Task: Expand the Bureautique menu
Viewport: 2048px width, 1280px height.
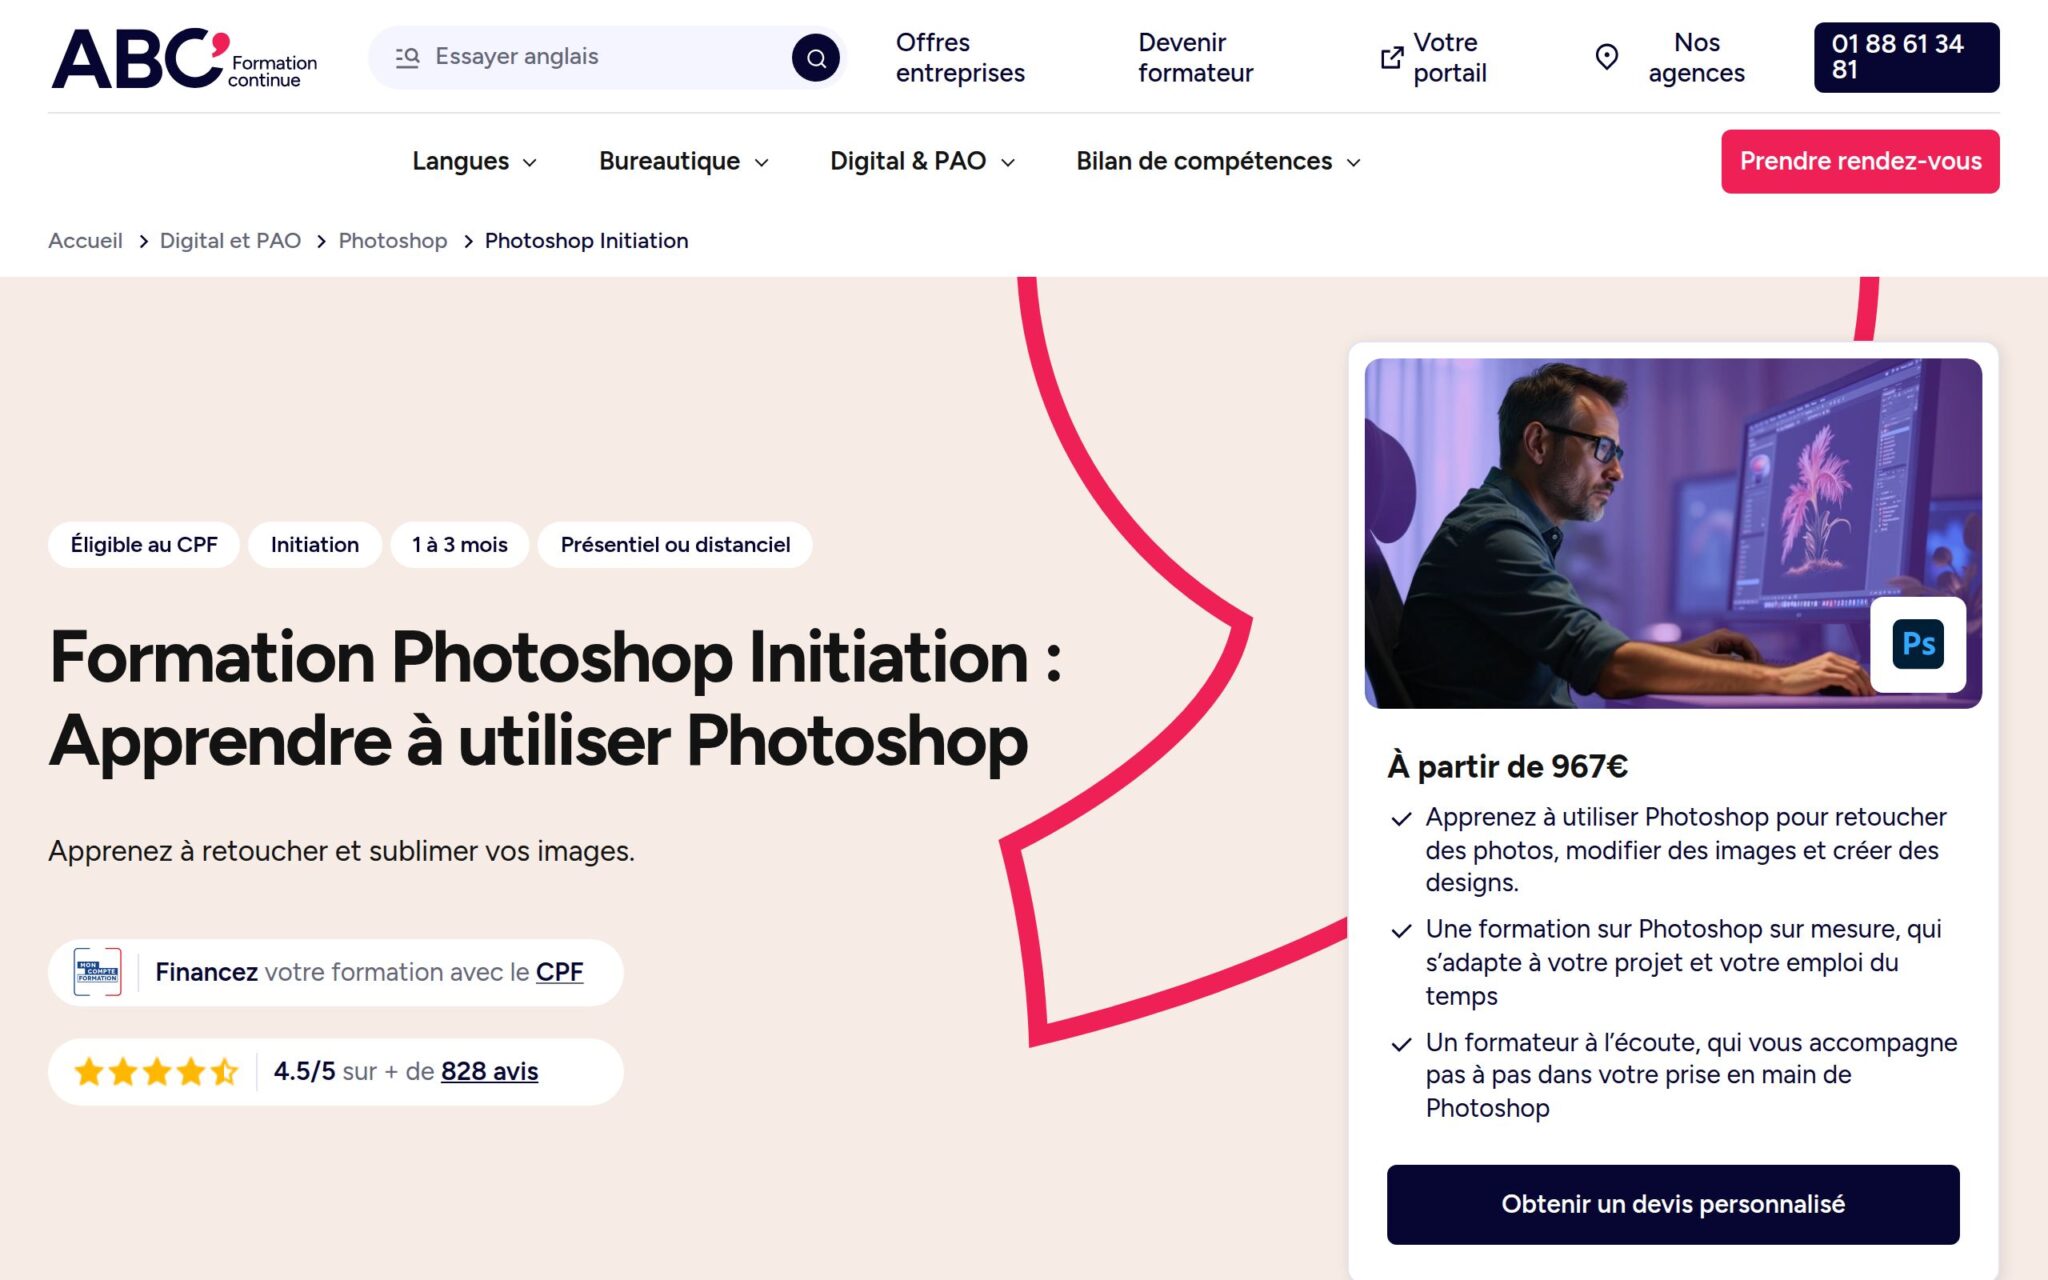Action: click(684, 161)
